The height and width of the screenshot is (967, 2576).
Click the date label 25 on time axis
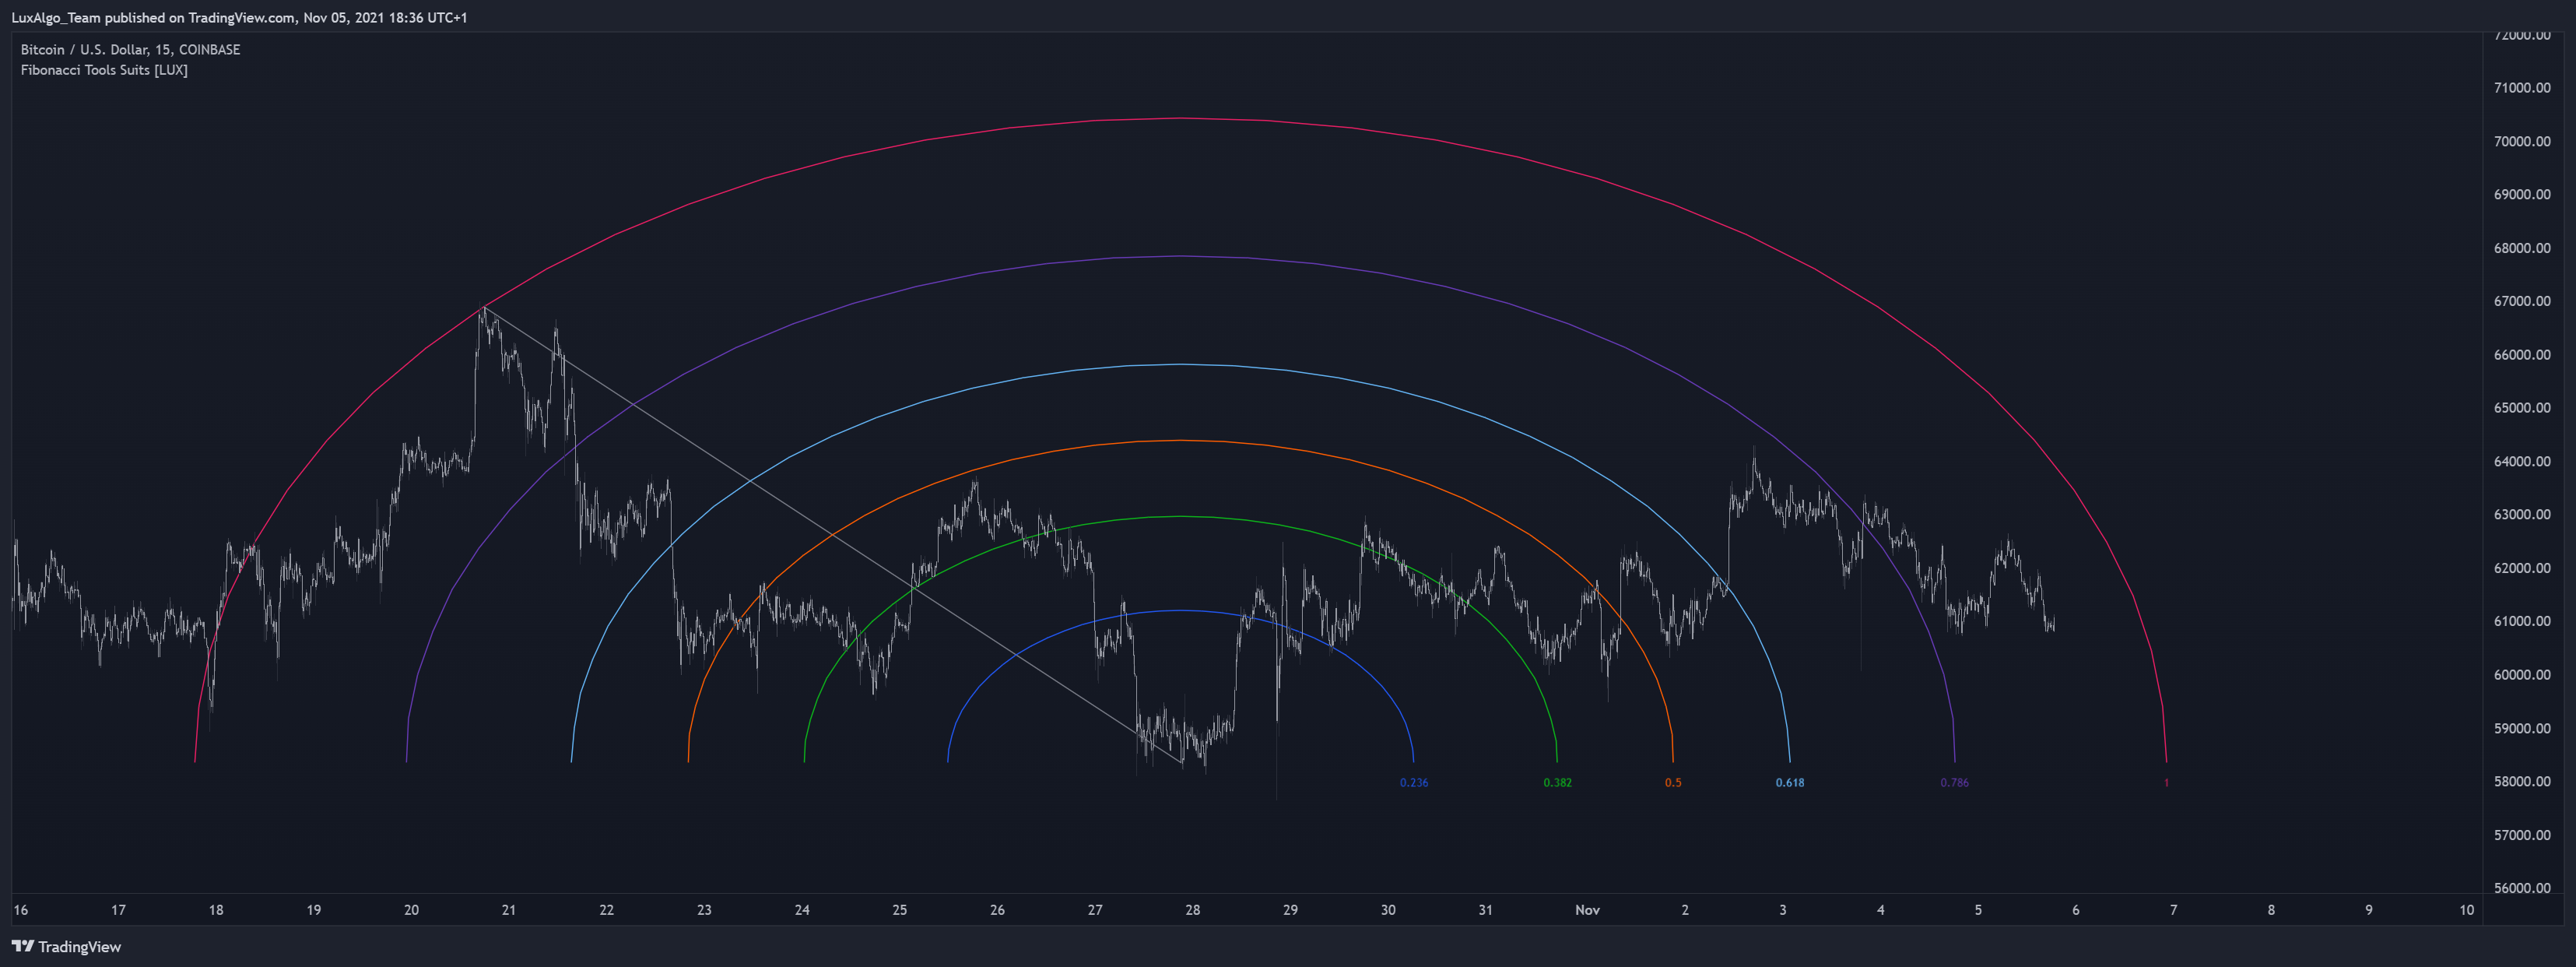(x=900, y=910)
